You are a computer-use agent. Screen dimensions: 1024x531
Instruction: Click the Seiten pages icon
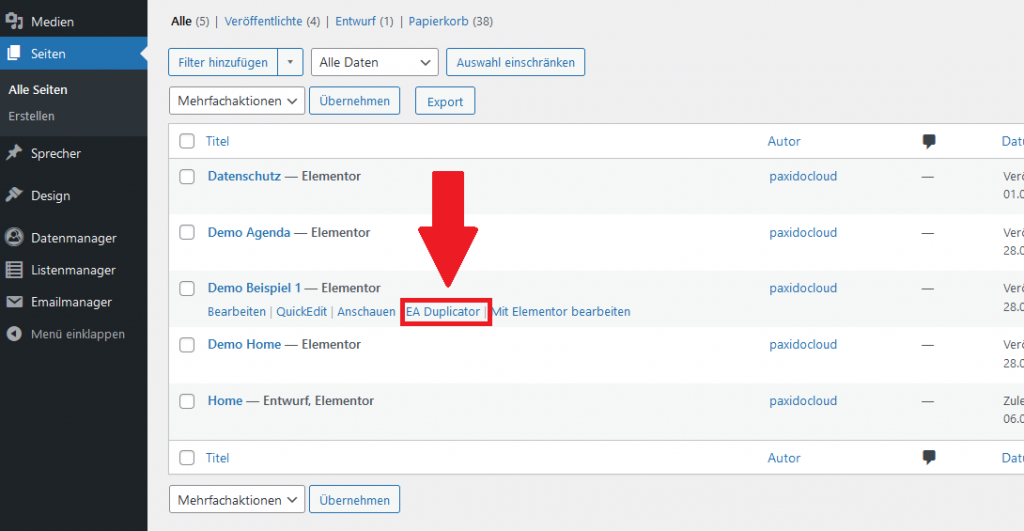pyautogui.click(x=14, y=54)
